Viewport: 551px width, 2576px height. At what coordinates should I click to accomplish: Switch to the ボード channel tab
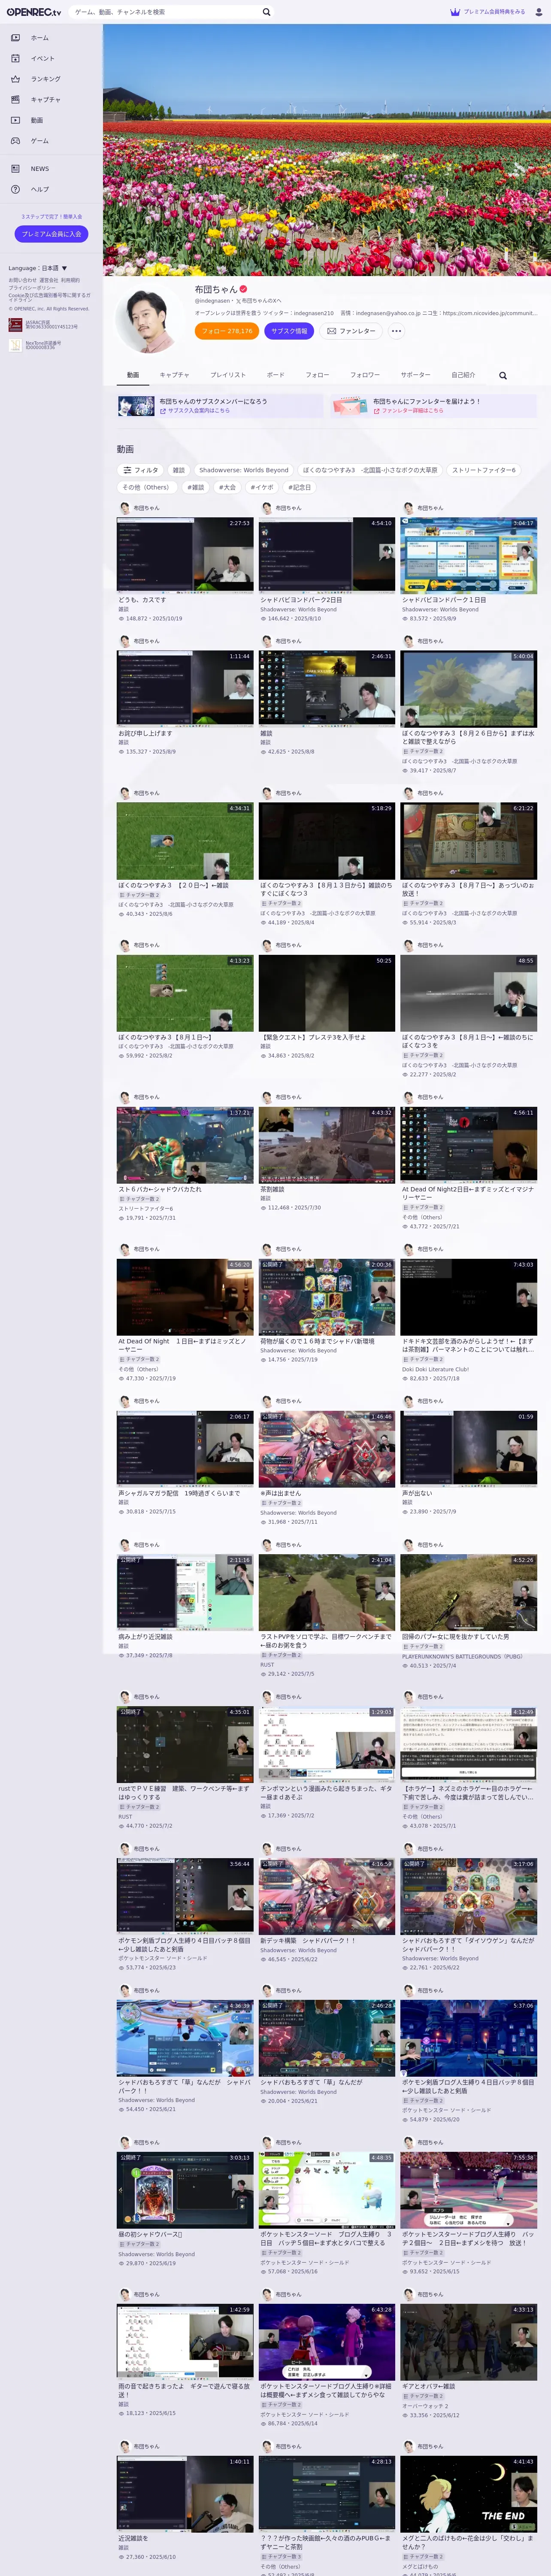tap(275, 375)
